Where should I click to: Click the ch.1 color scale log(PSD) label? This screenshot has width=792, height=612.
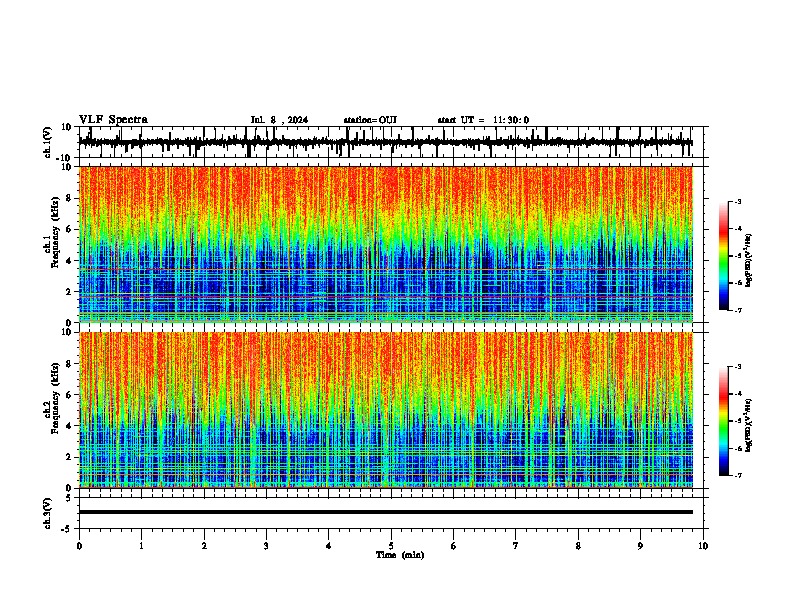tap(749, 261)
